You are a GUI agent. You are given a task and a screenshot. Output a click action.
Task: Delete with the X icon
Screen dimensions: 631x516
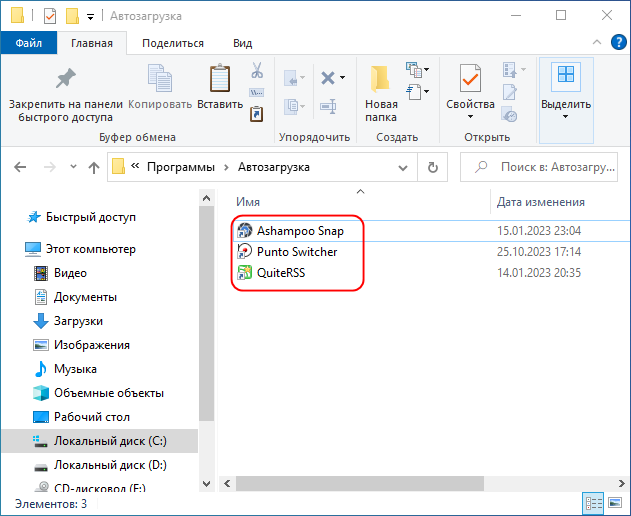pyautogui.click(x=328, y=78)
